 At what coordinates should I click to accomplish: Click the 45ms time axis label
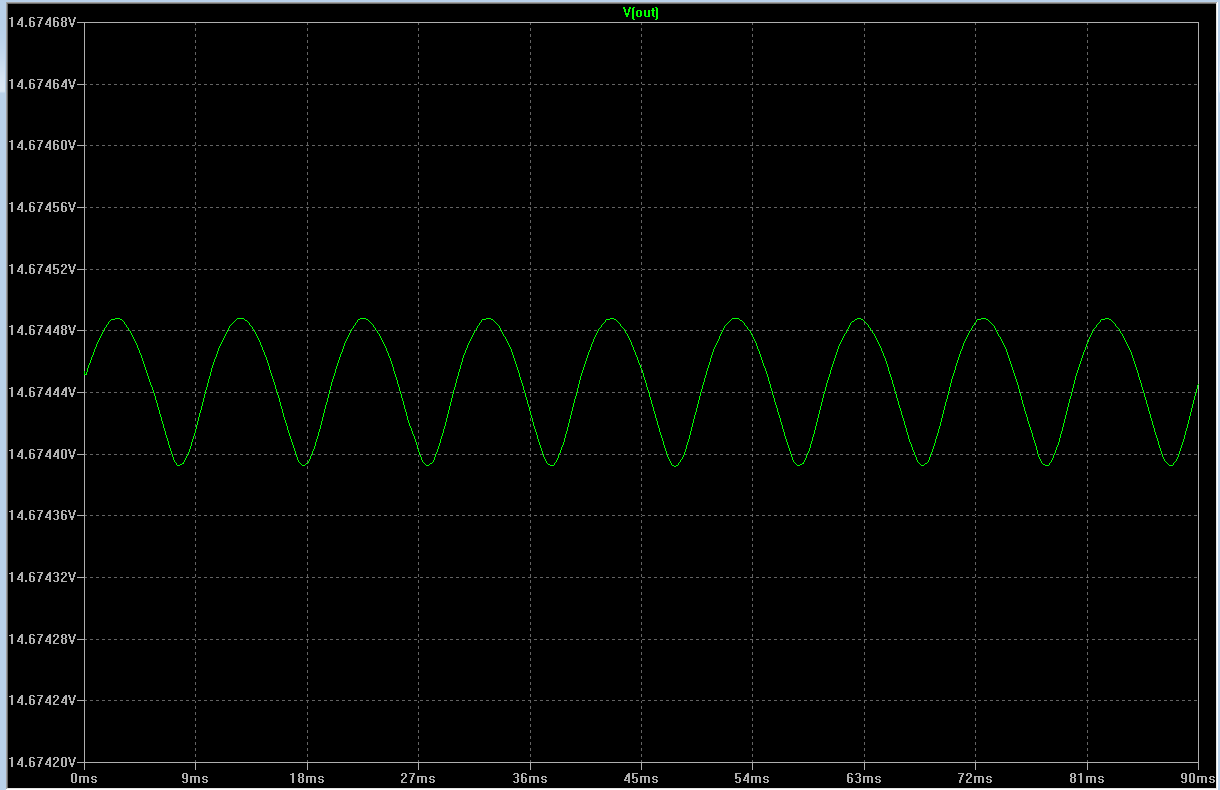[x=641, y=778]
